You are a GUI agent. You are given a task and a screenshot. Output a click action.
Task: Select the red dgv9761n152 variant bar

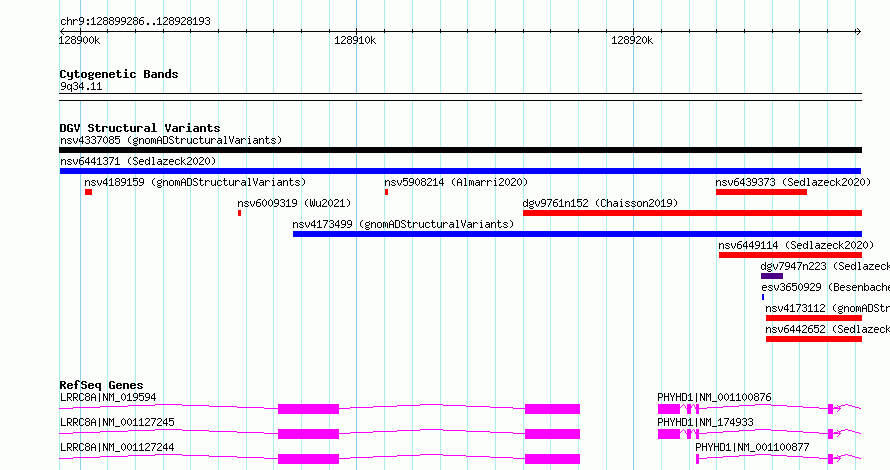tap(692, 213)
